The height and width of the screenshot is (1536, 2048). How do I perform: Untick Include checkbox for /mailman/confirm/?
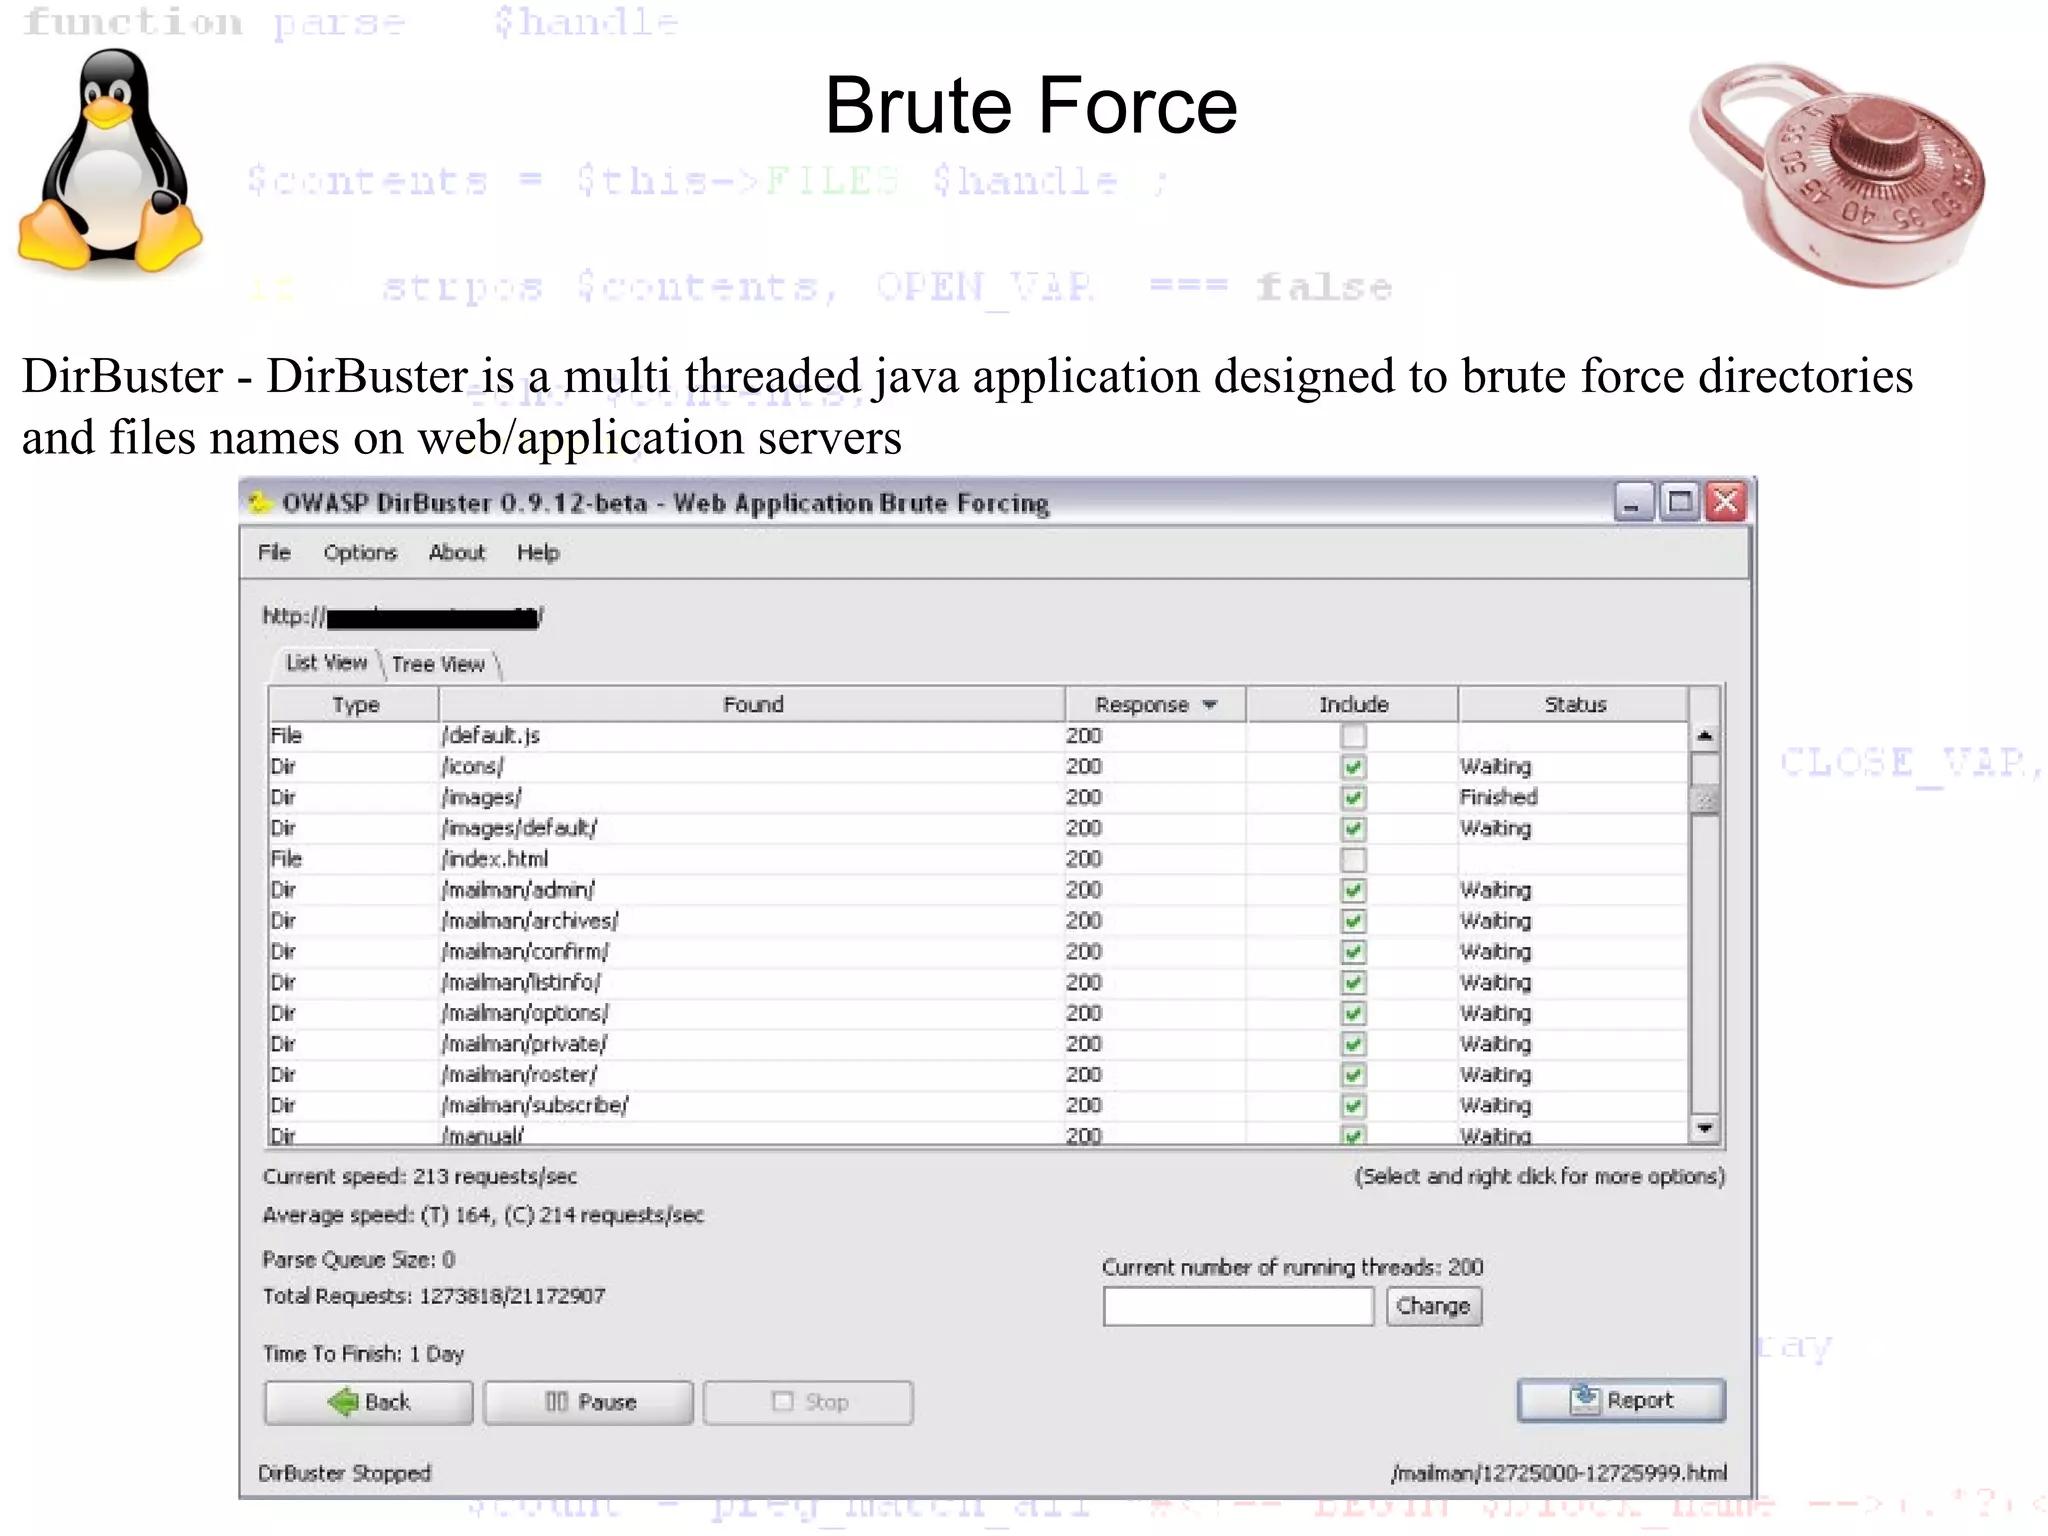point(1353,952)
